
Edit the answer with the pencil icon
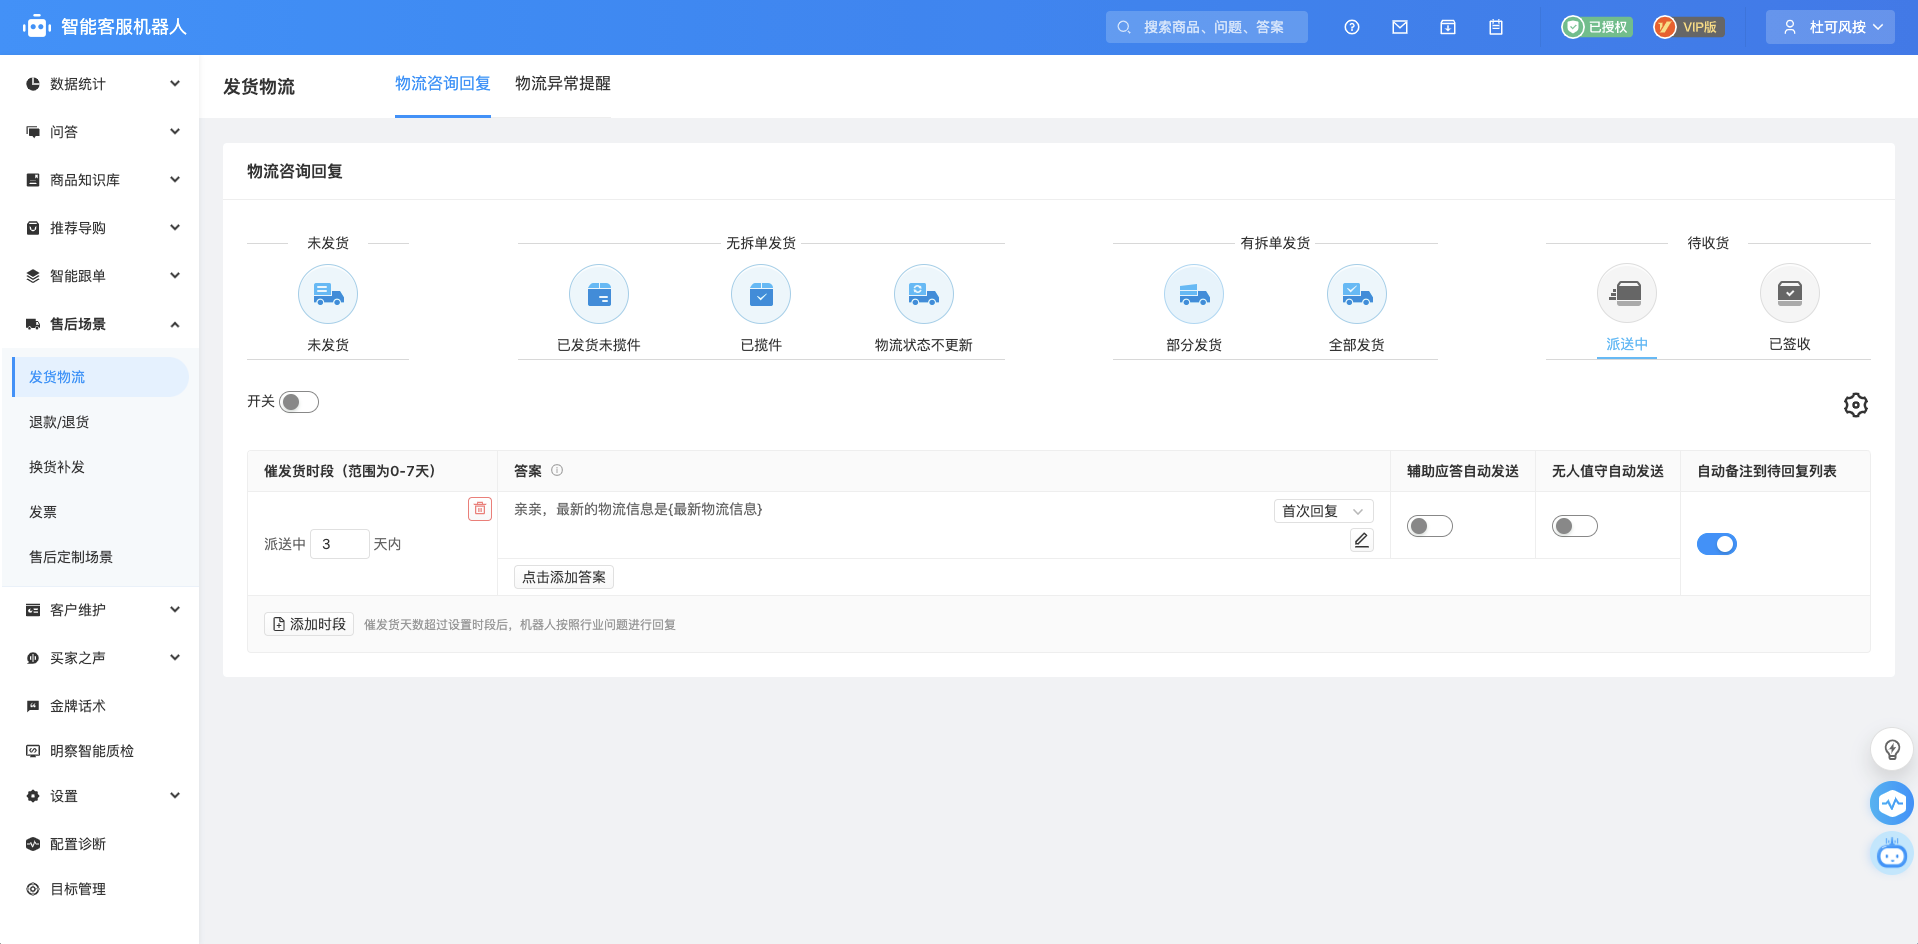point(1361,540)
